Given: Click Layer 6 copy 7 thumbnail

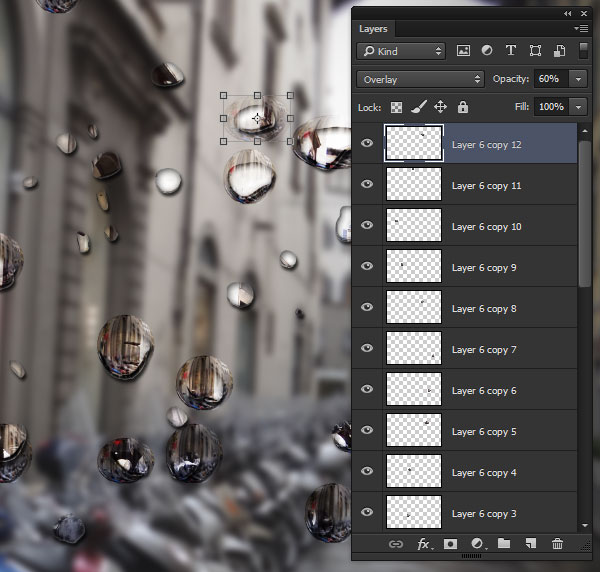Looking at the screenshot, I should [413, 349].
